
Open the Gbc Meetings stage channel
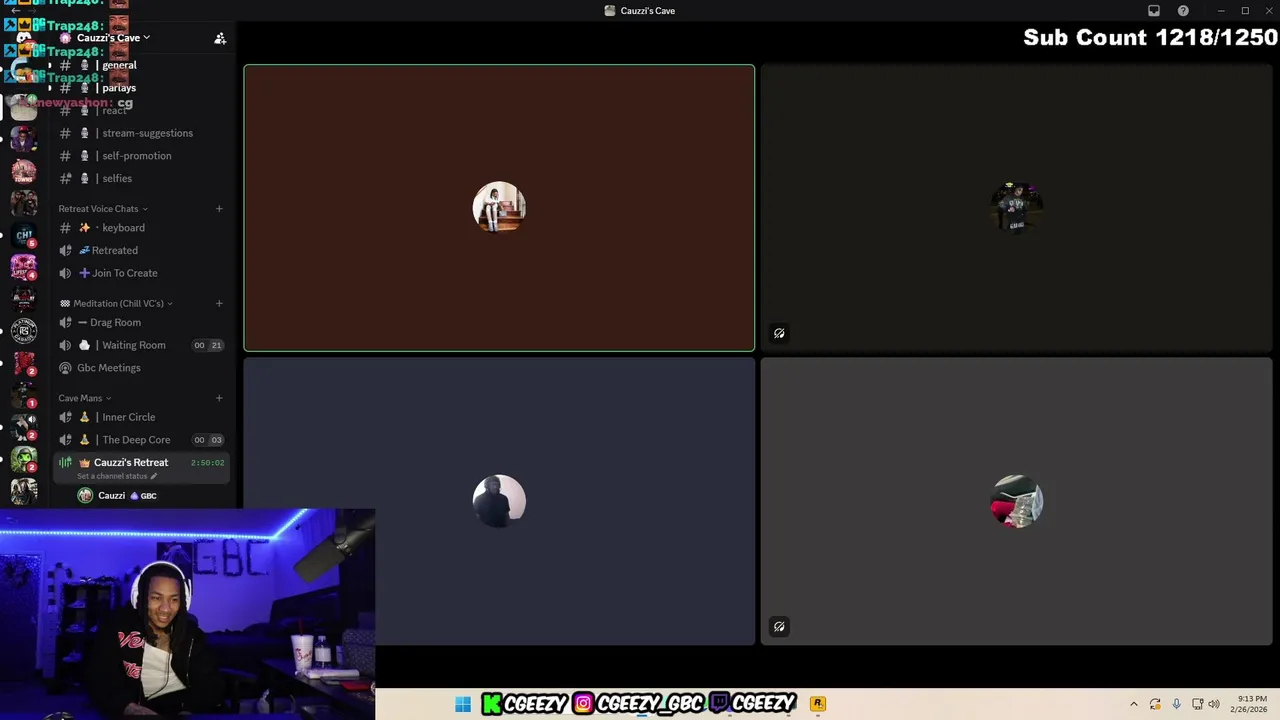coord(140,368)
